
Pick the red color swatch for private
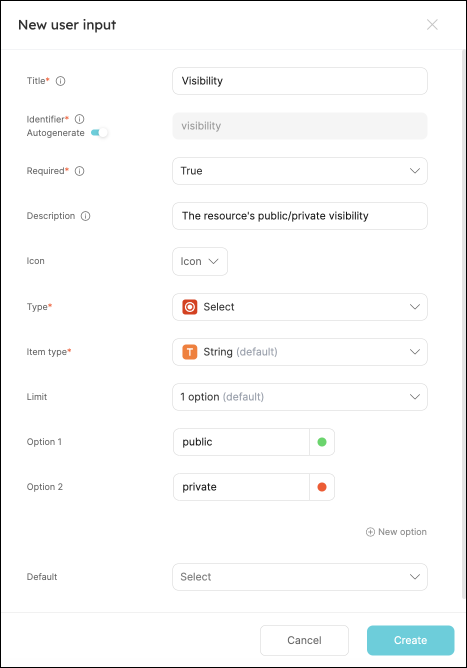pos(322,487)
